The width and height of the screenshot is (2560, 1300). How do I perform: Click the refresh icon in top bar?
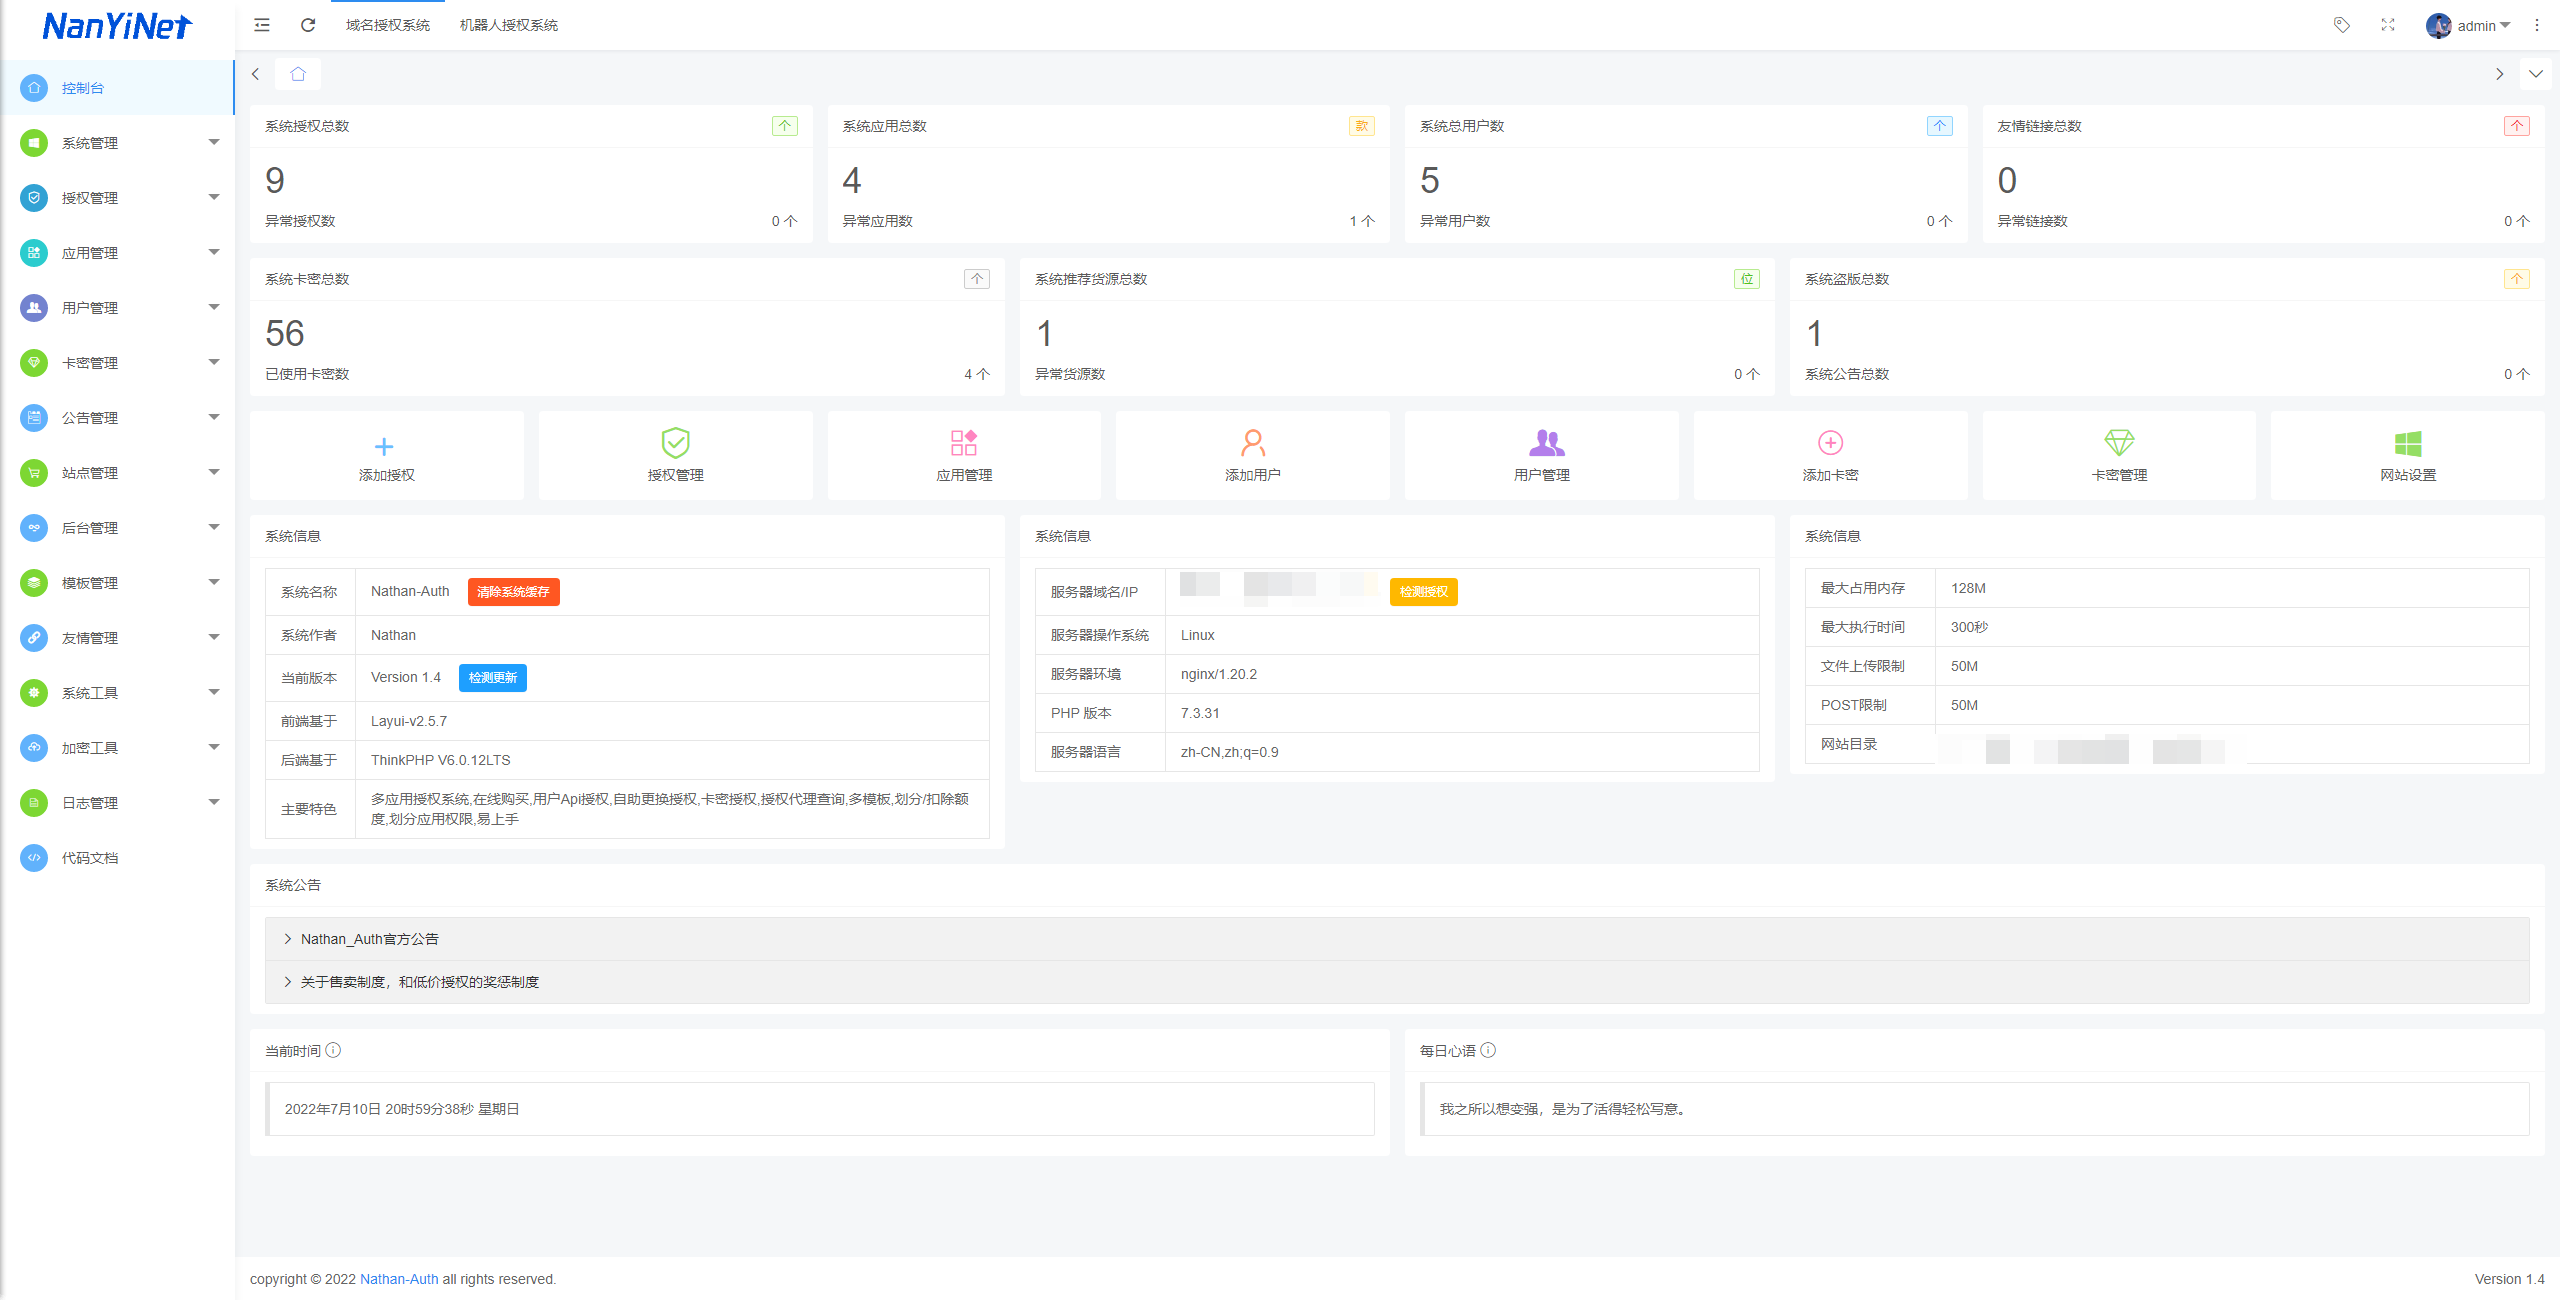(308, 25)
